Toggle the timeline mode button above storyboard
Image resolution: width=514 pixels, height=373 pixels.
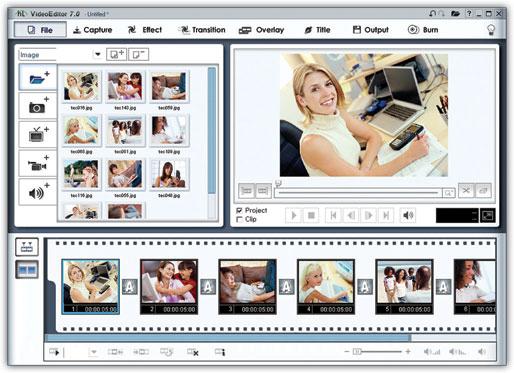[x=27, y=247]
